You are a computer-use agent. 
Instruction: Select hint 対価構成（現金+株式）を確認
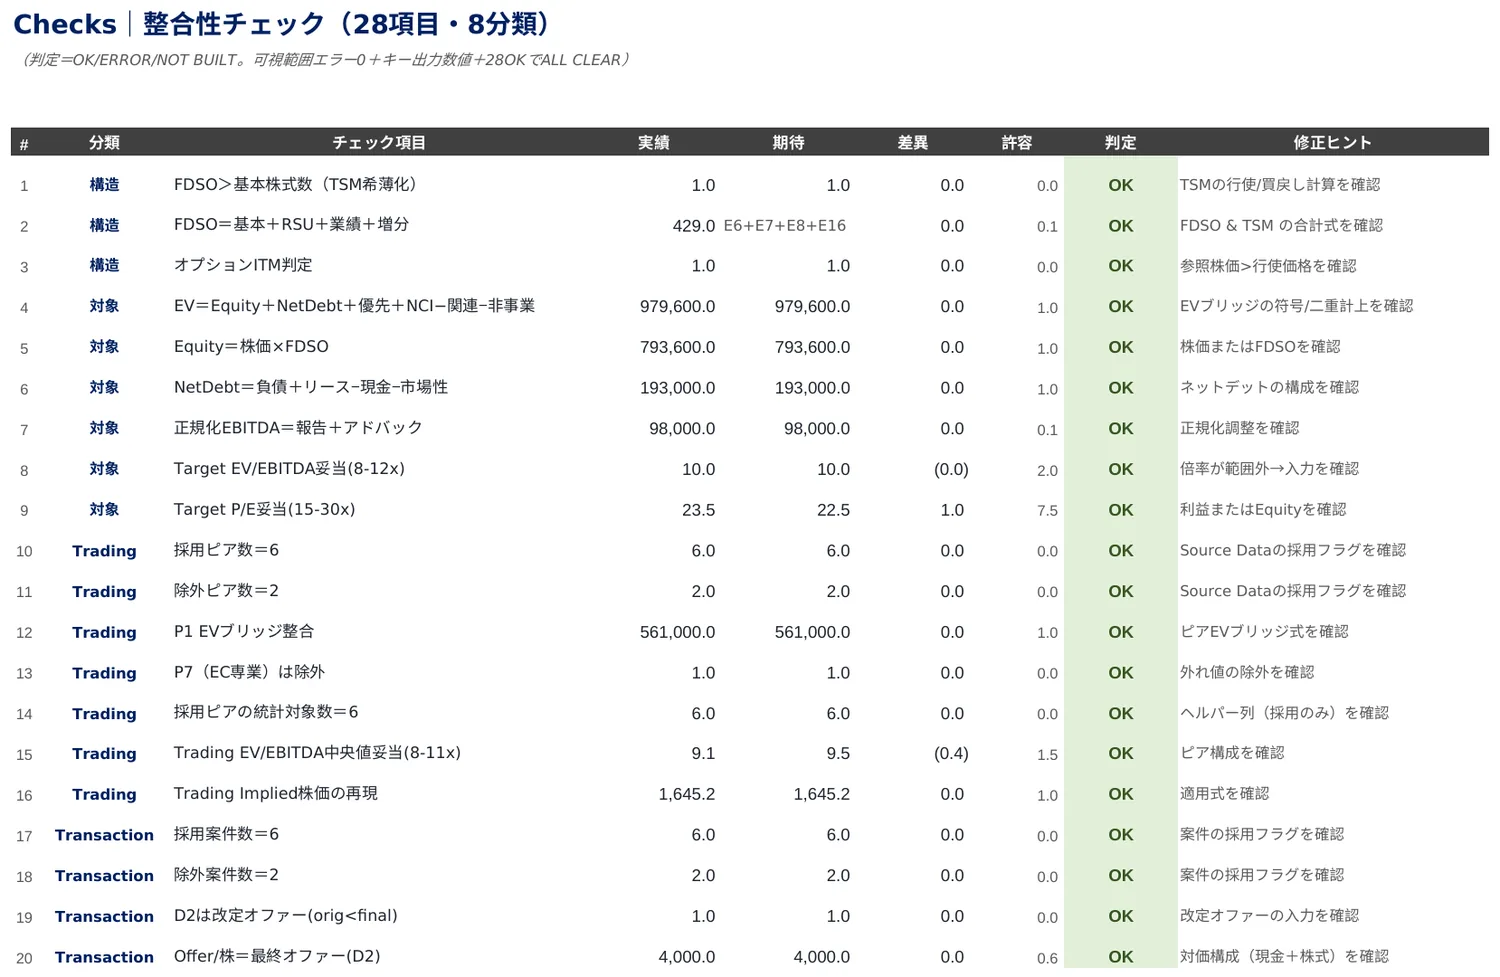tap(1284, 957)
